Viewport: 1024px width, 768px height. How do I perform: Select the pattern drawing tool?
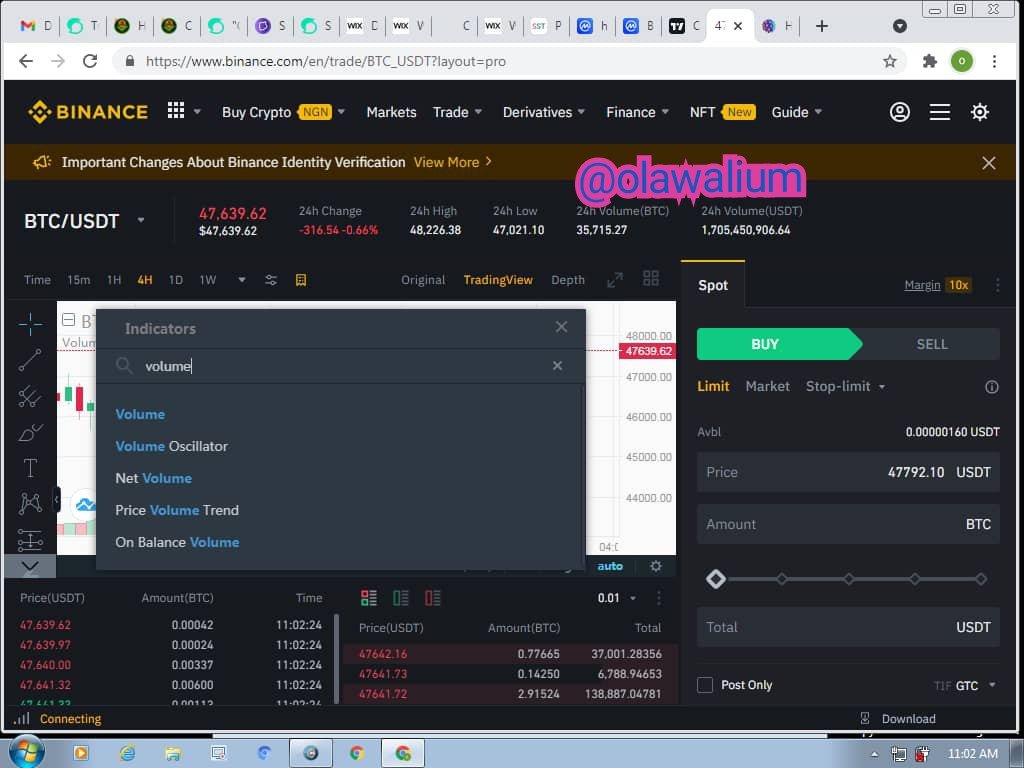[30, 503]
